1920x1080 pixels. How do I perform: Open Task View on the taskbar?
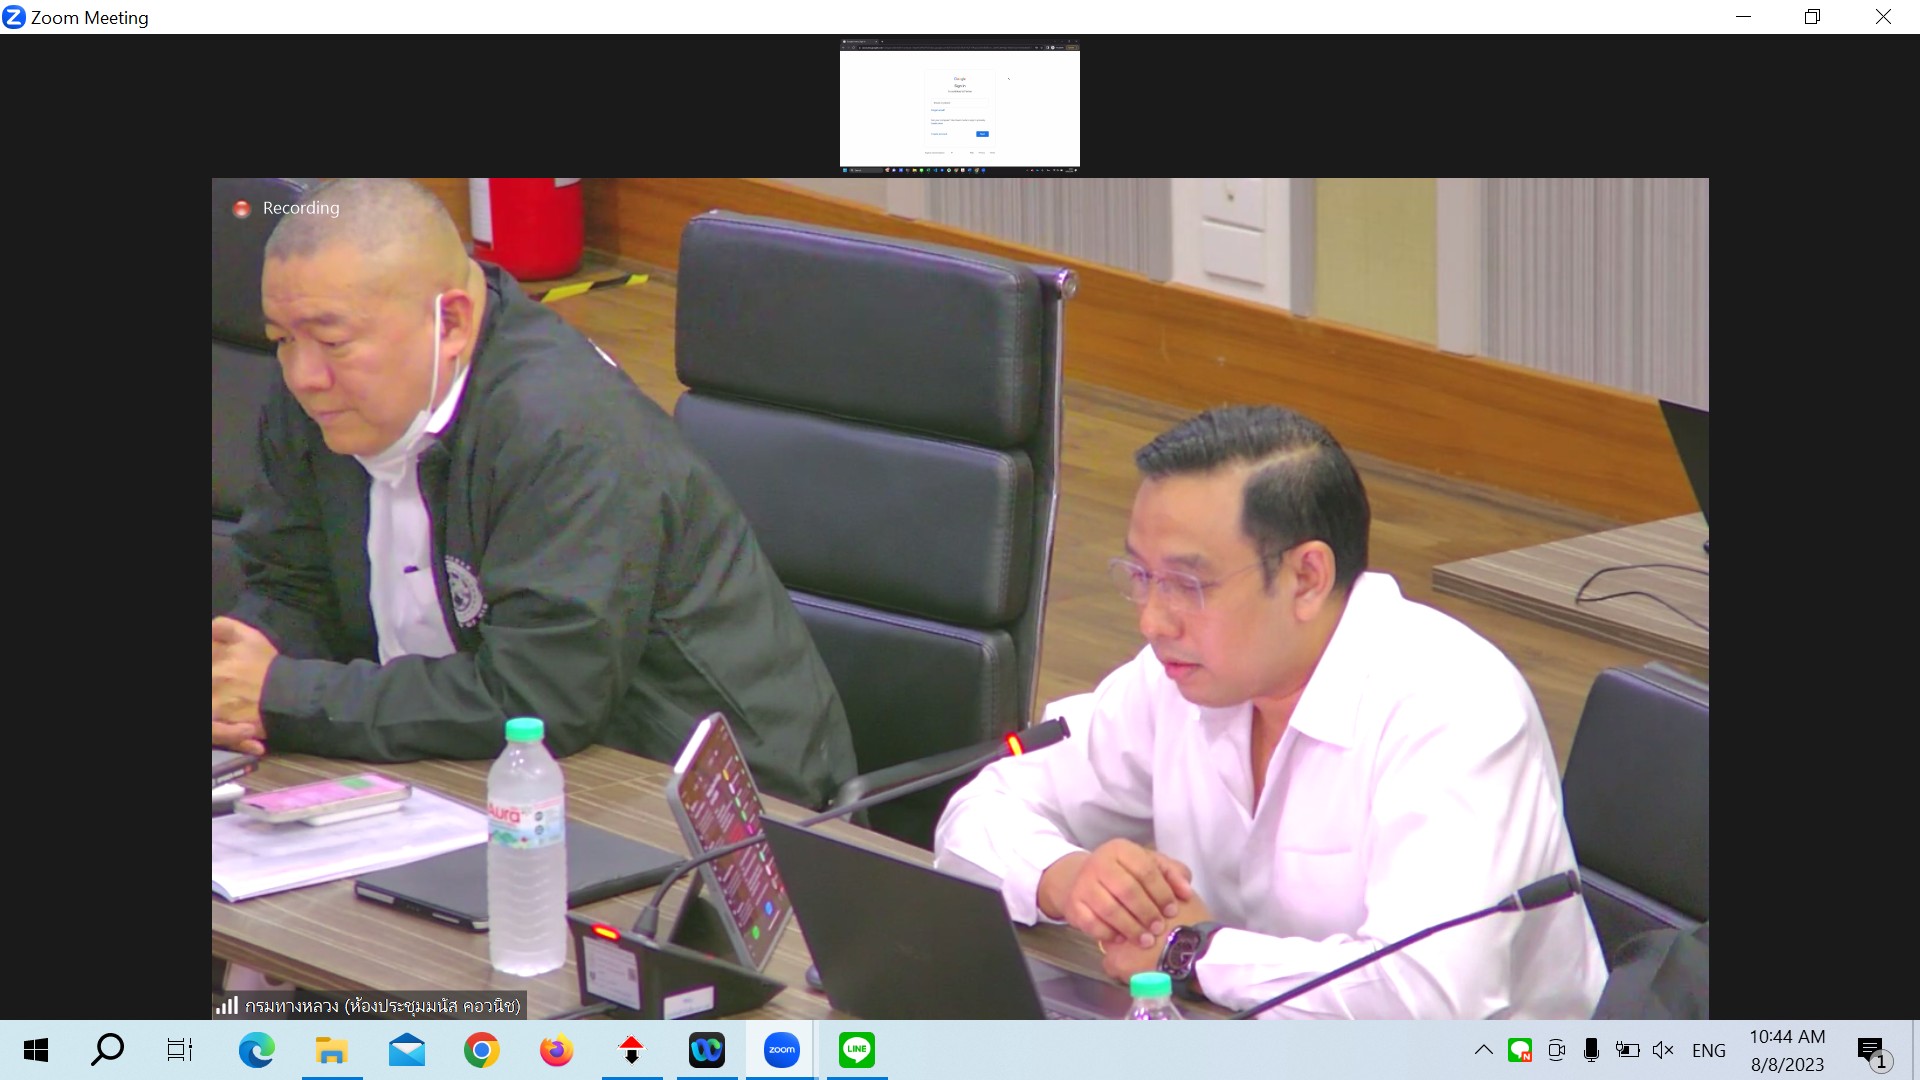[x=180, y=1050]
